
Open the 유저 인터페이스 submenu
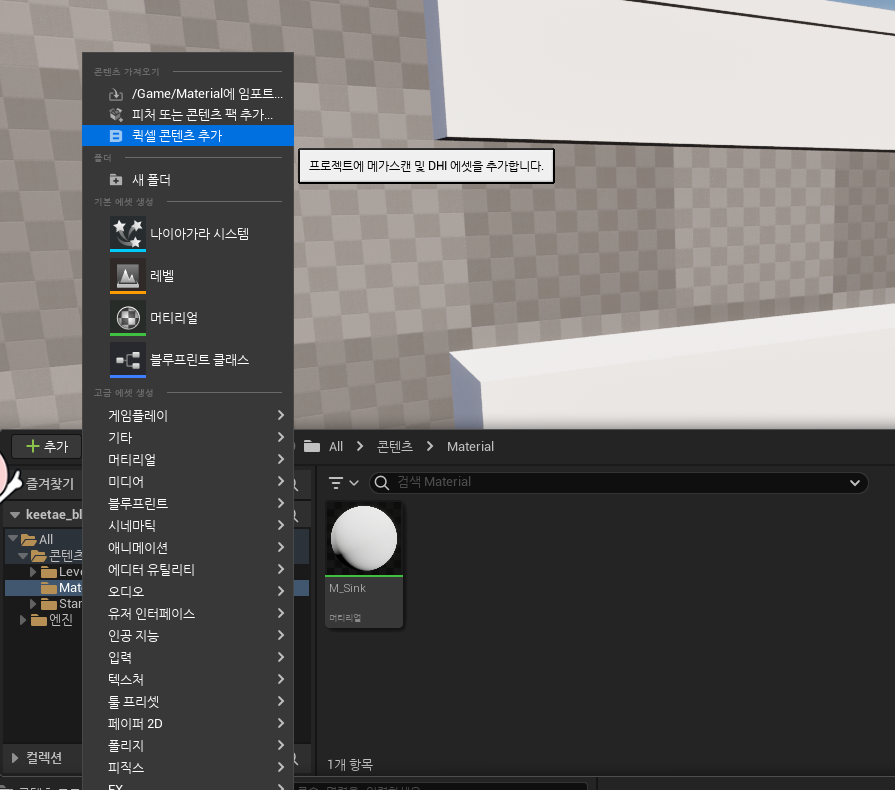point(188,614)
